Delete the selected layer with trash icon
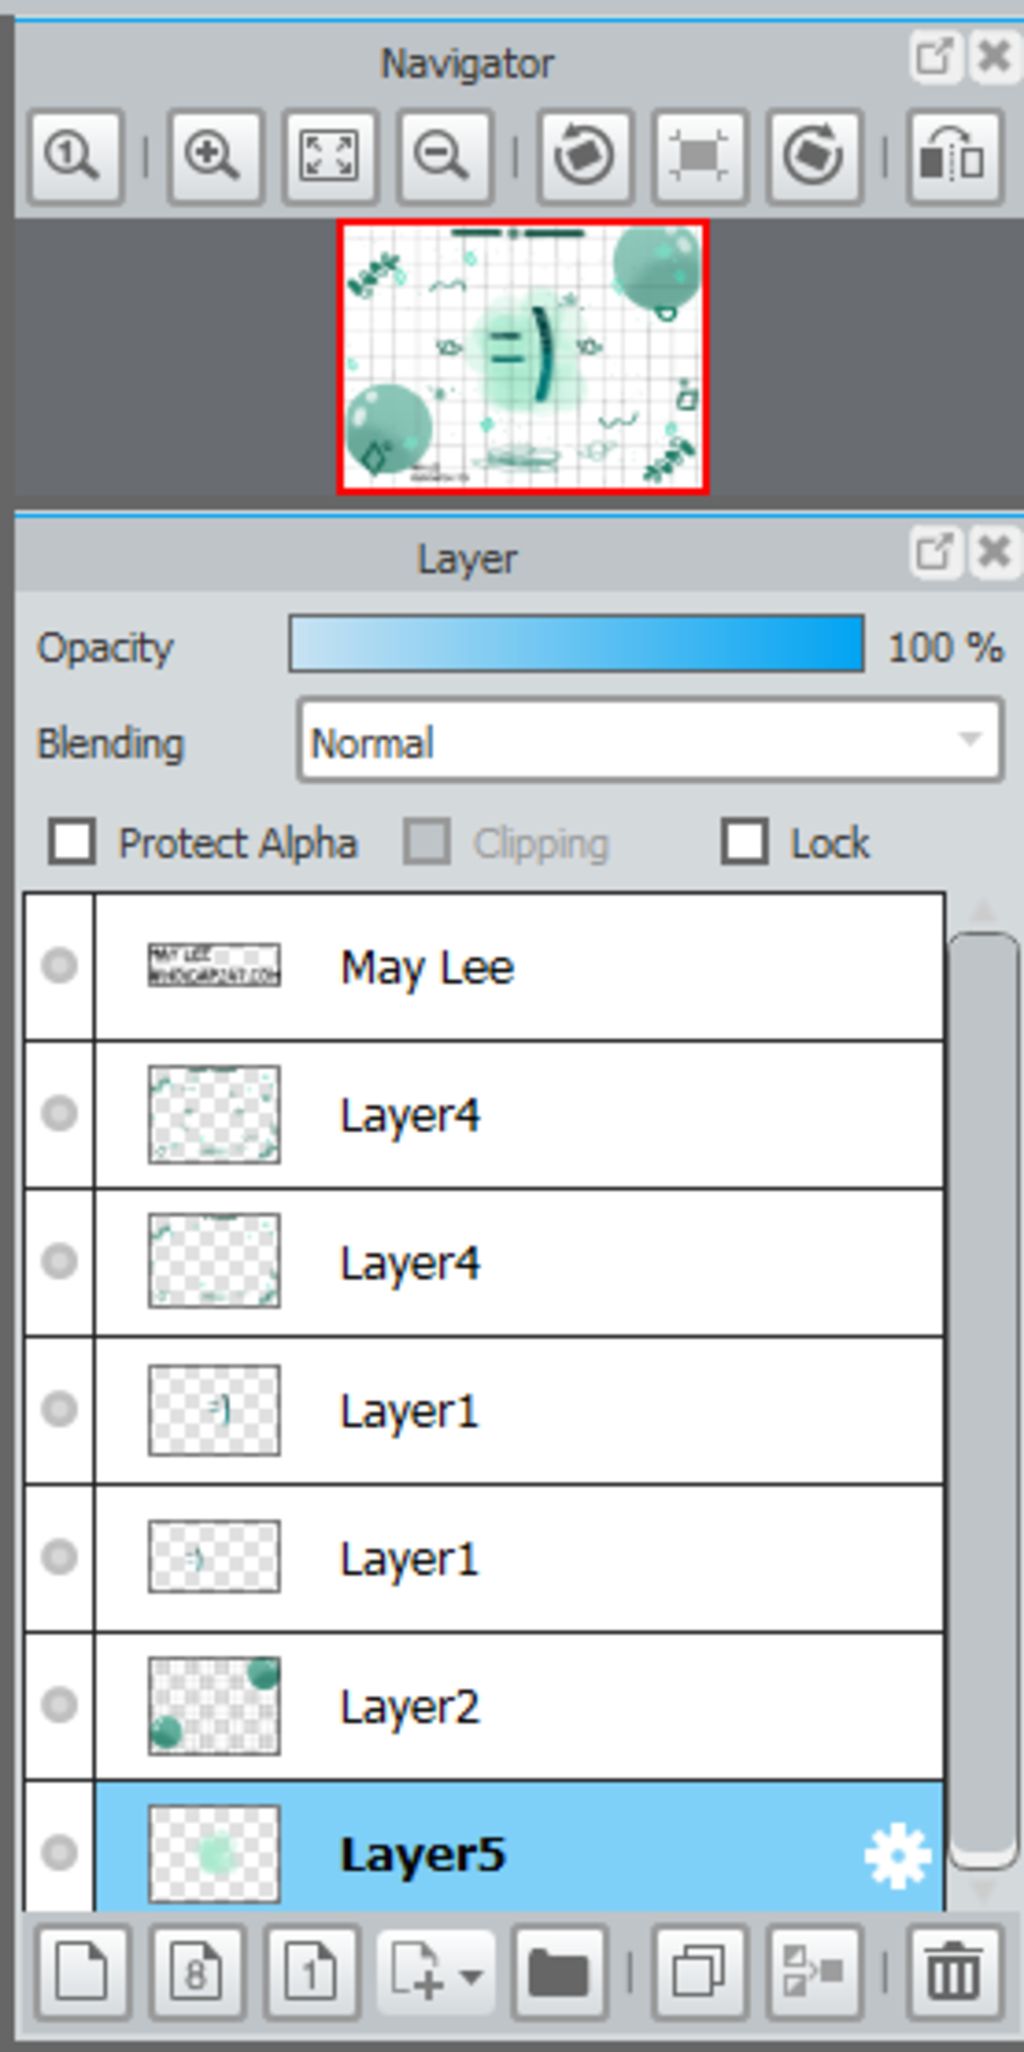 (953, 1973)
